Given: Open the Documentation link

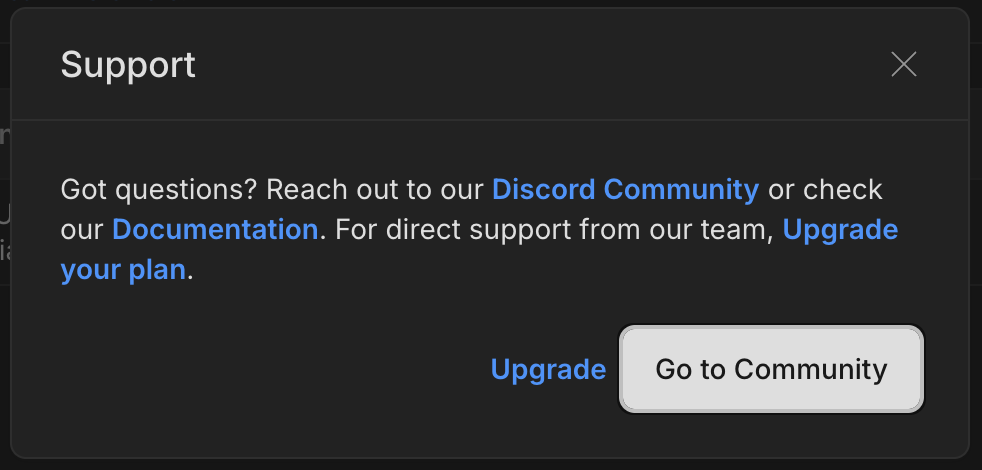Looking at the screenshot, I should [215, 229].
